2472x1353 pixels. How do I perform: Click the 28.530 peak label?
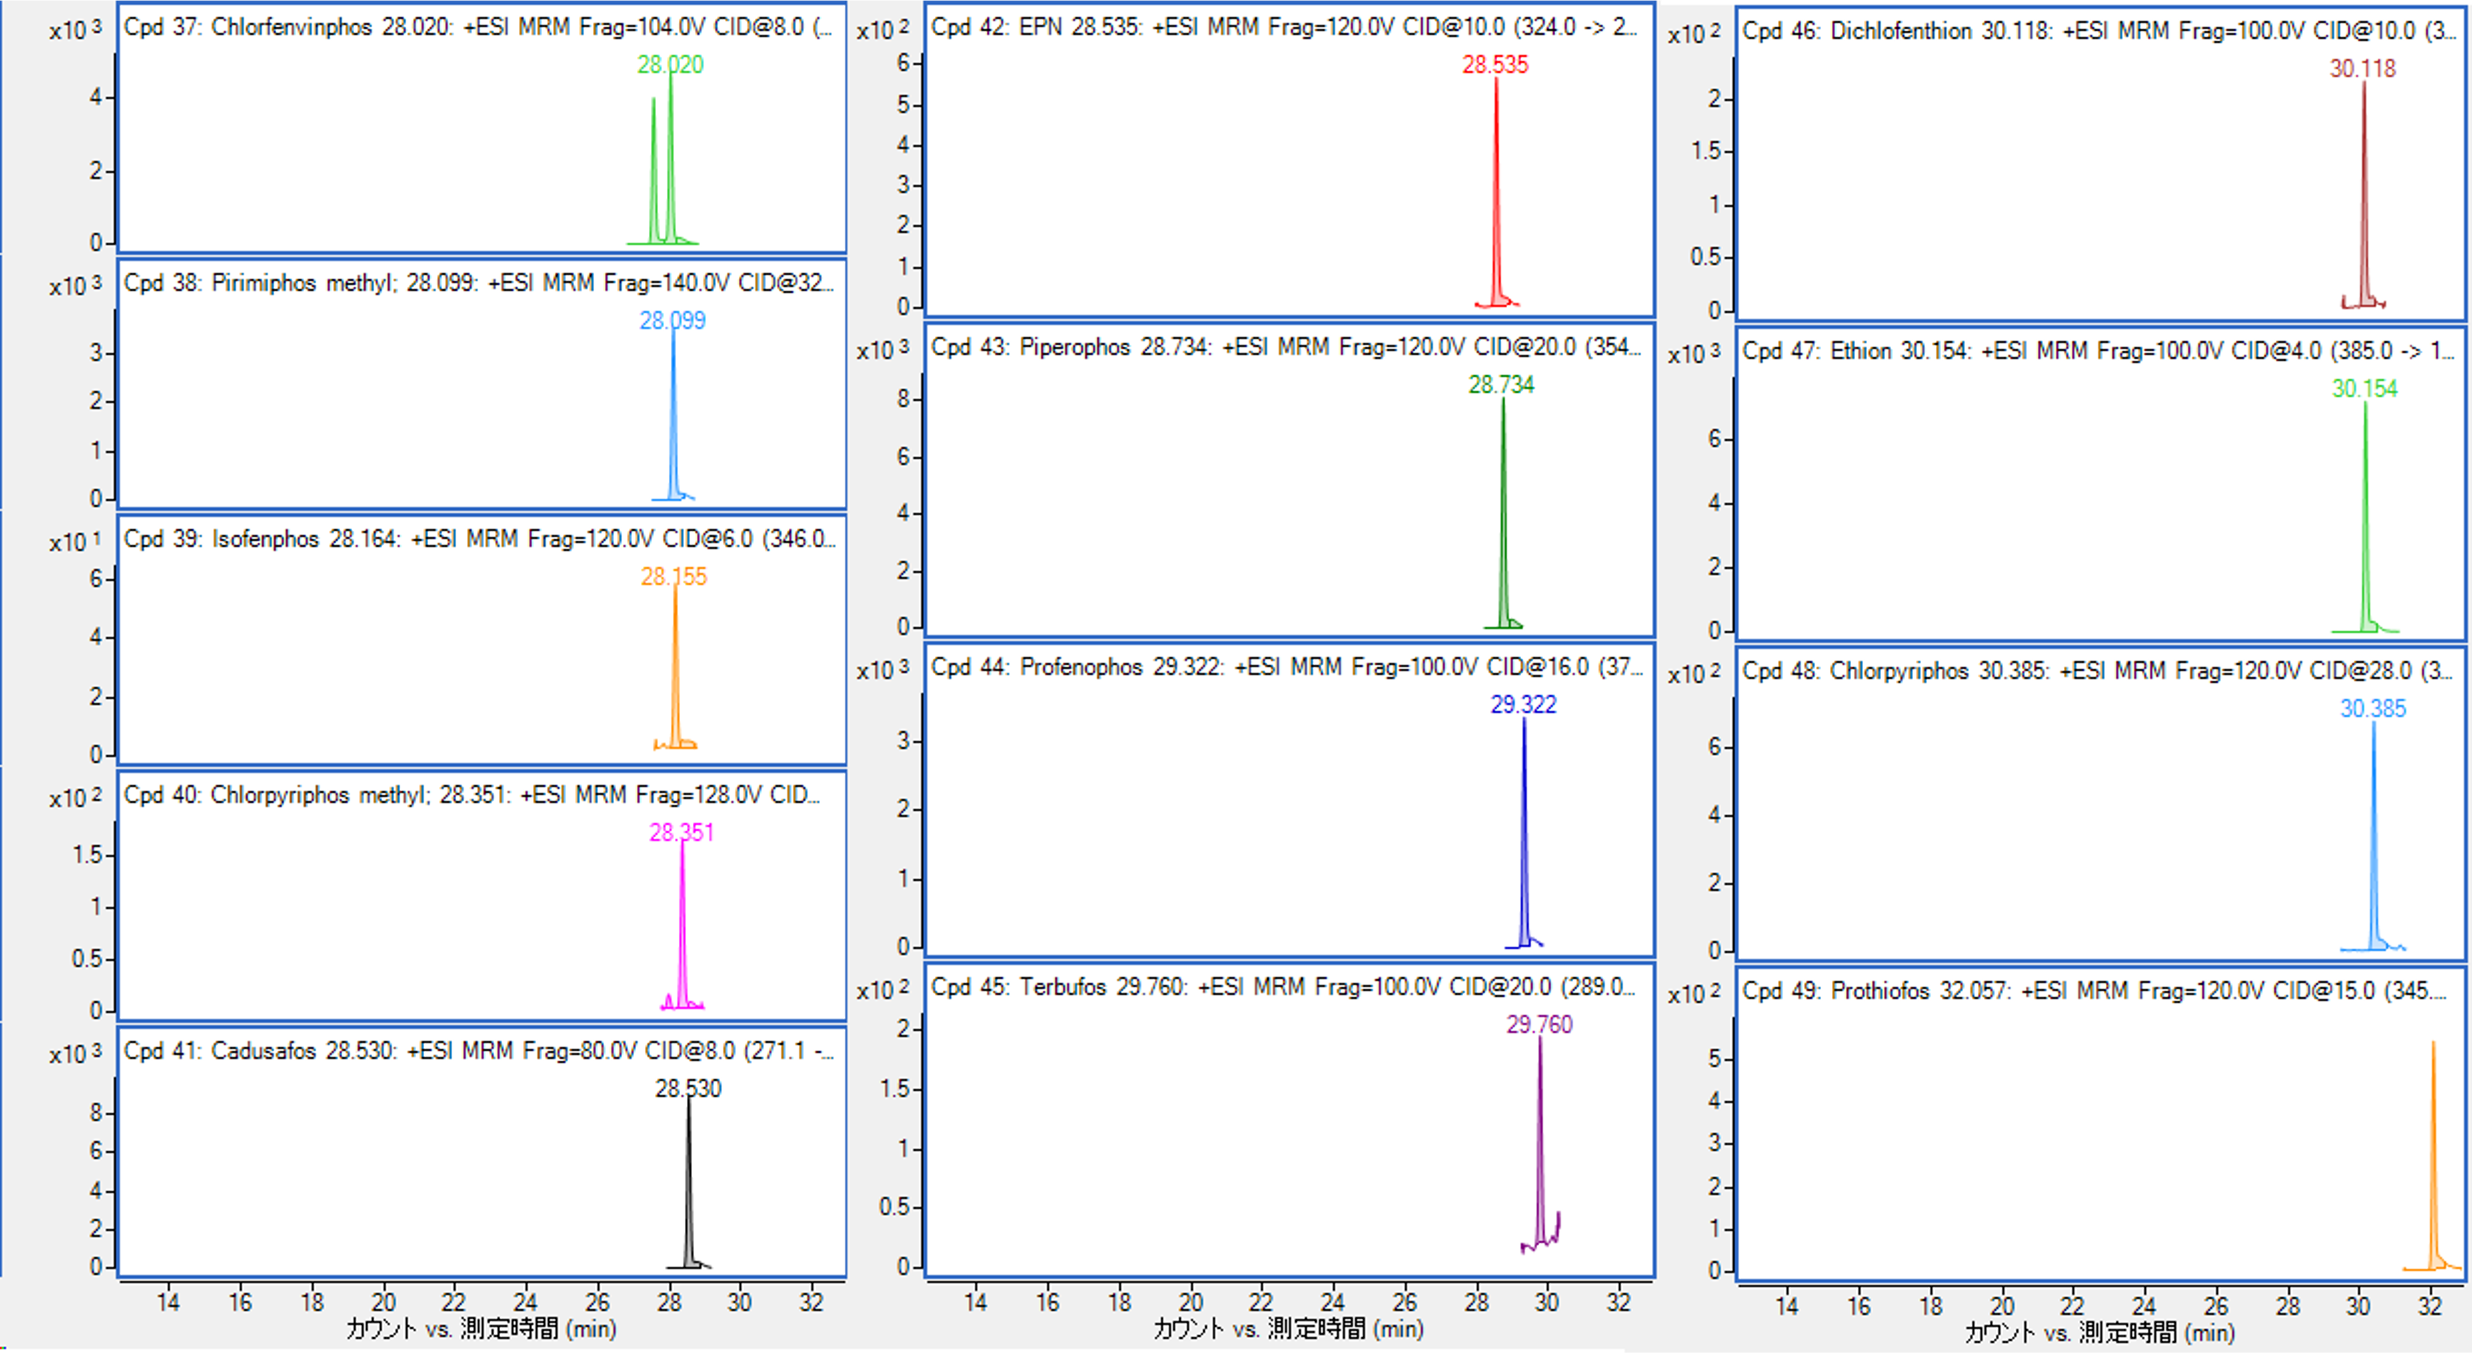688,1089
